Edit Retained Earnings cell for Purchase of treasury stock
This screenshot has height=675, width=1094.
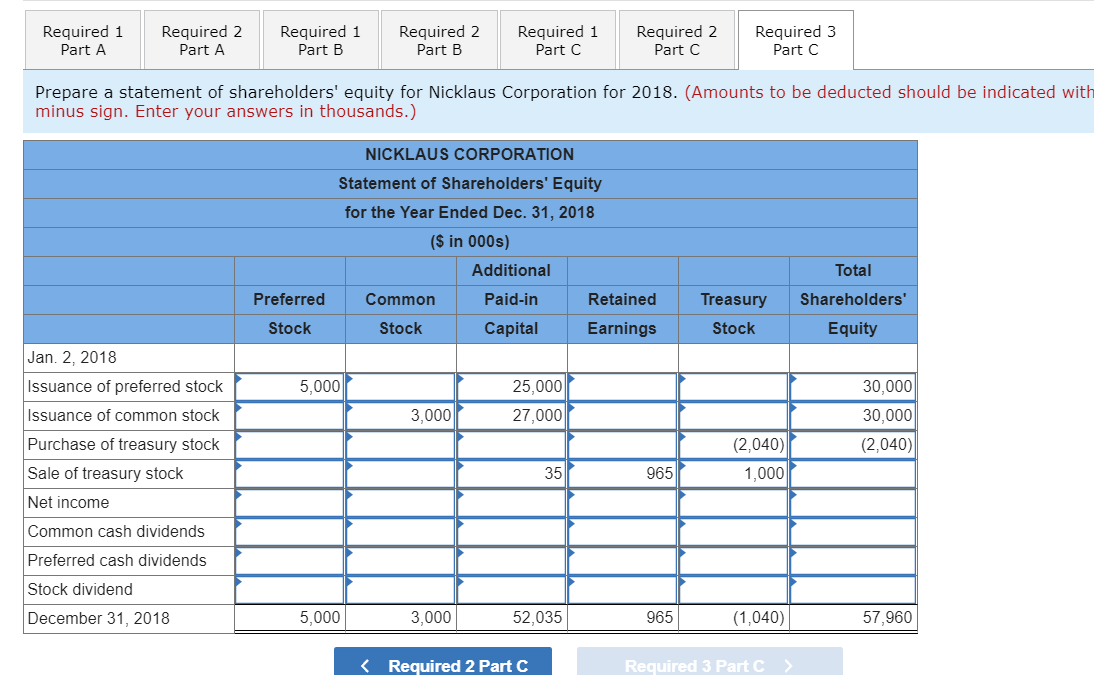tap(622, 445)
